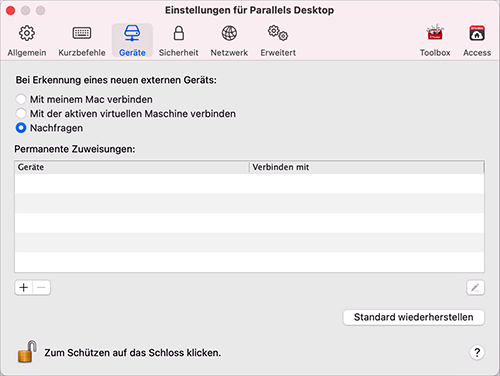Open Parallels Access from the toolbar
Image resolution: width=500 pixels, height=376 pixels.
tap(477, 40)
